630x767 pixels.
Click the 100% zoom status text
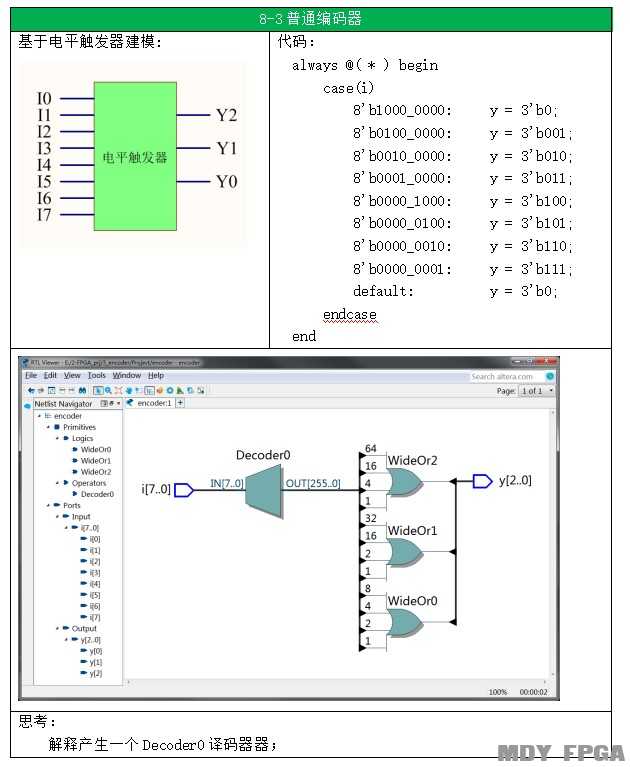498,692
